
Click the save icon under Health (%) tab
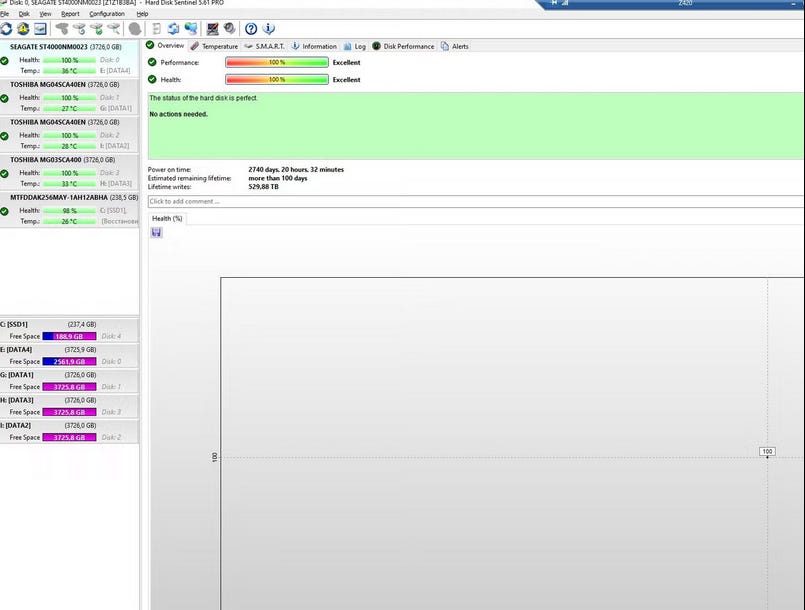click(157, 233)
